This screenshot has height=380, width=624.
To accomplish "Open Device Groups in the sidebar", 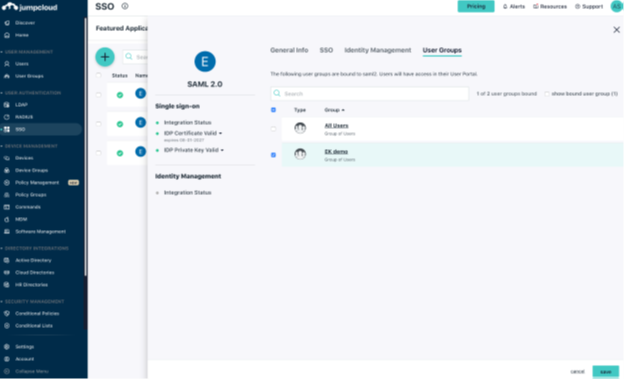I will pos(31,170).
